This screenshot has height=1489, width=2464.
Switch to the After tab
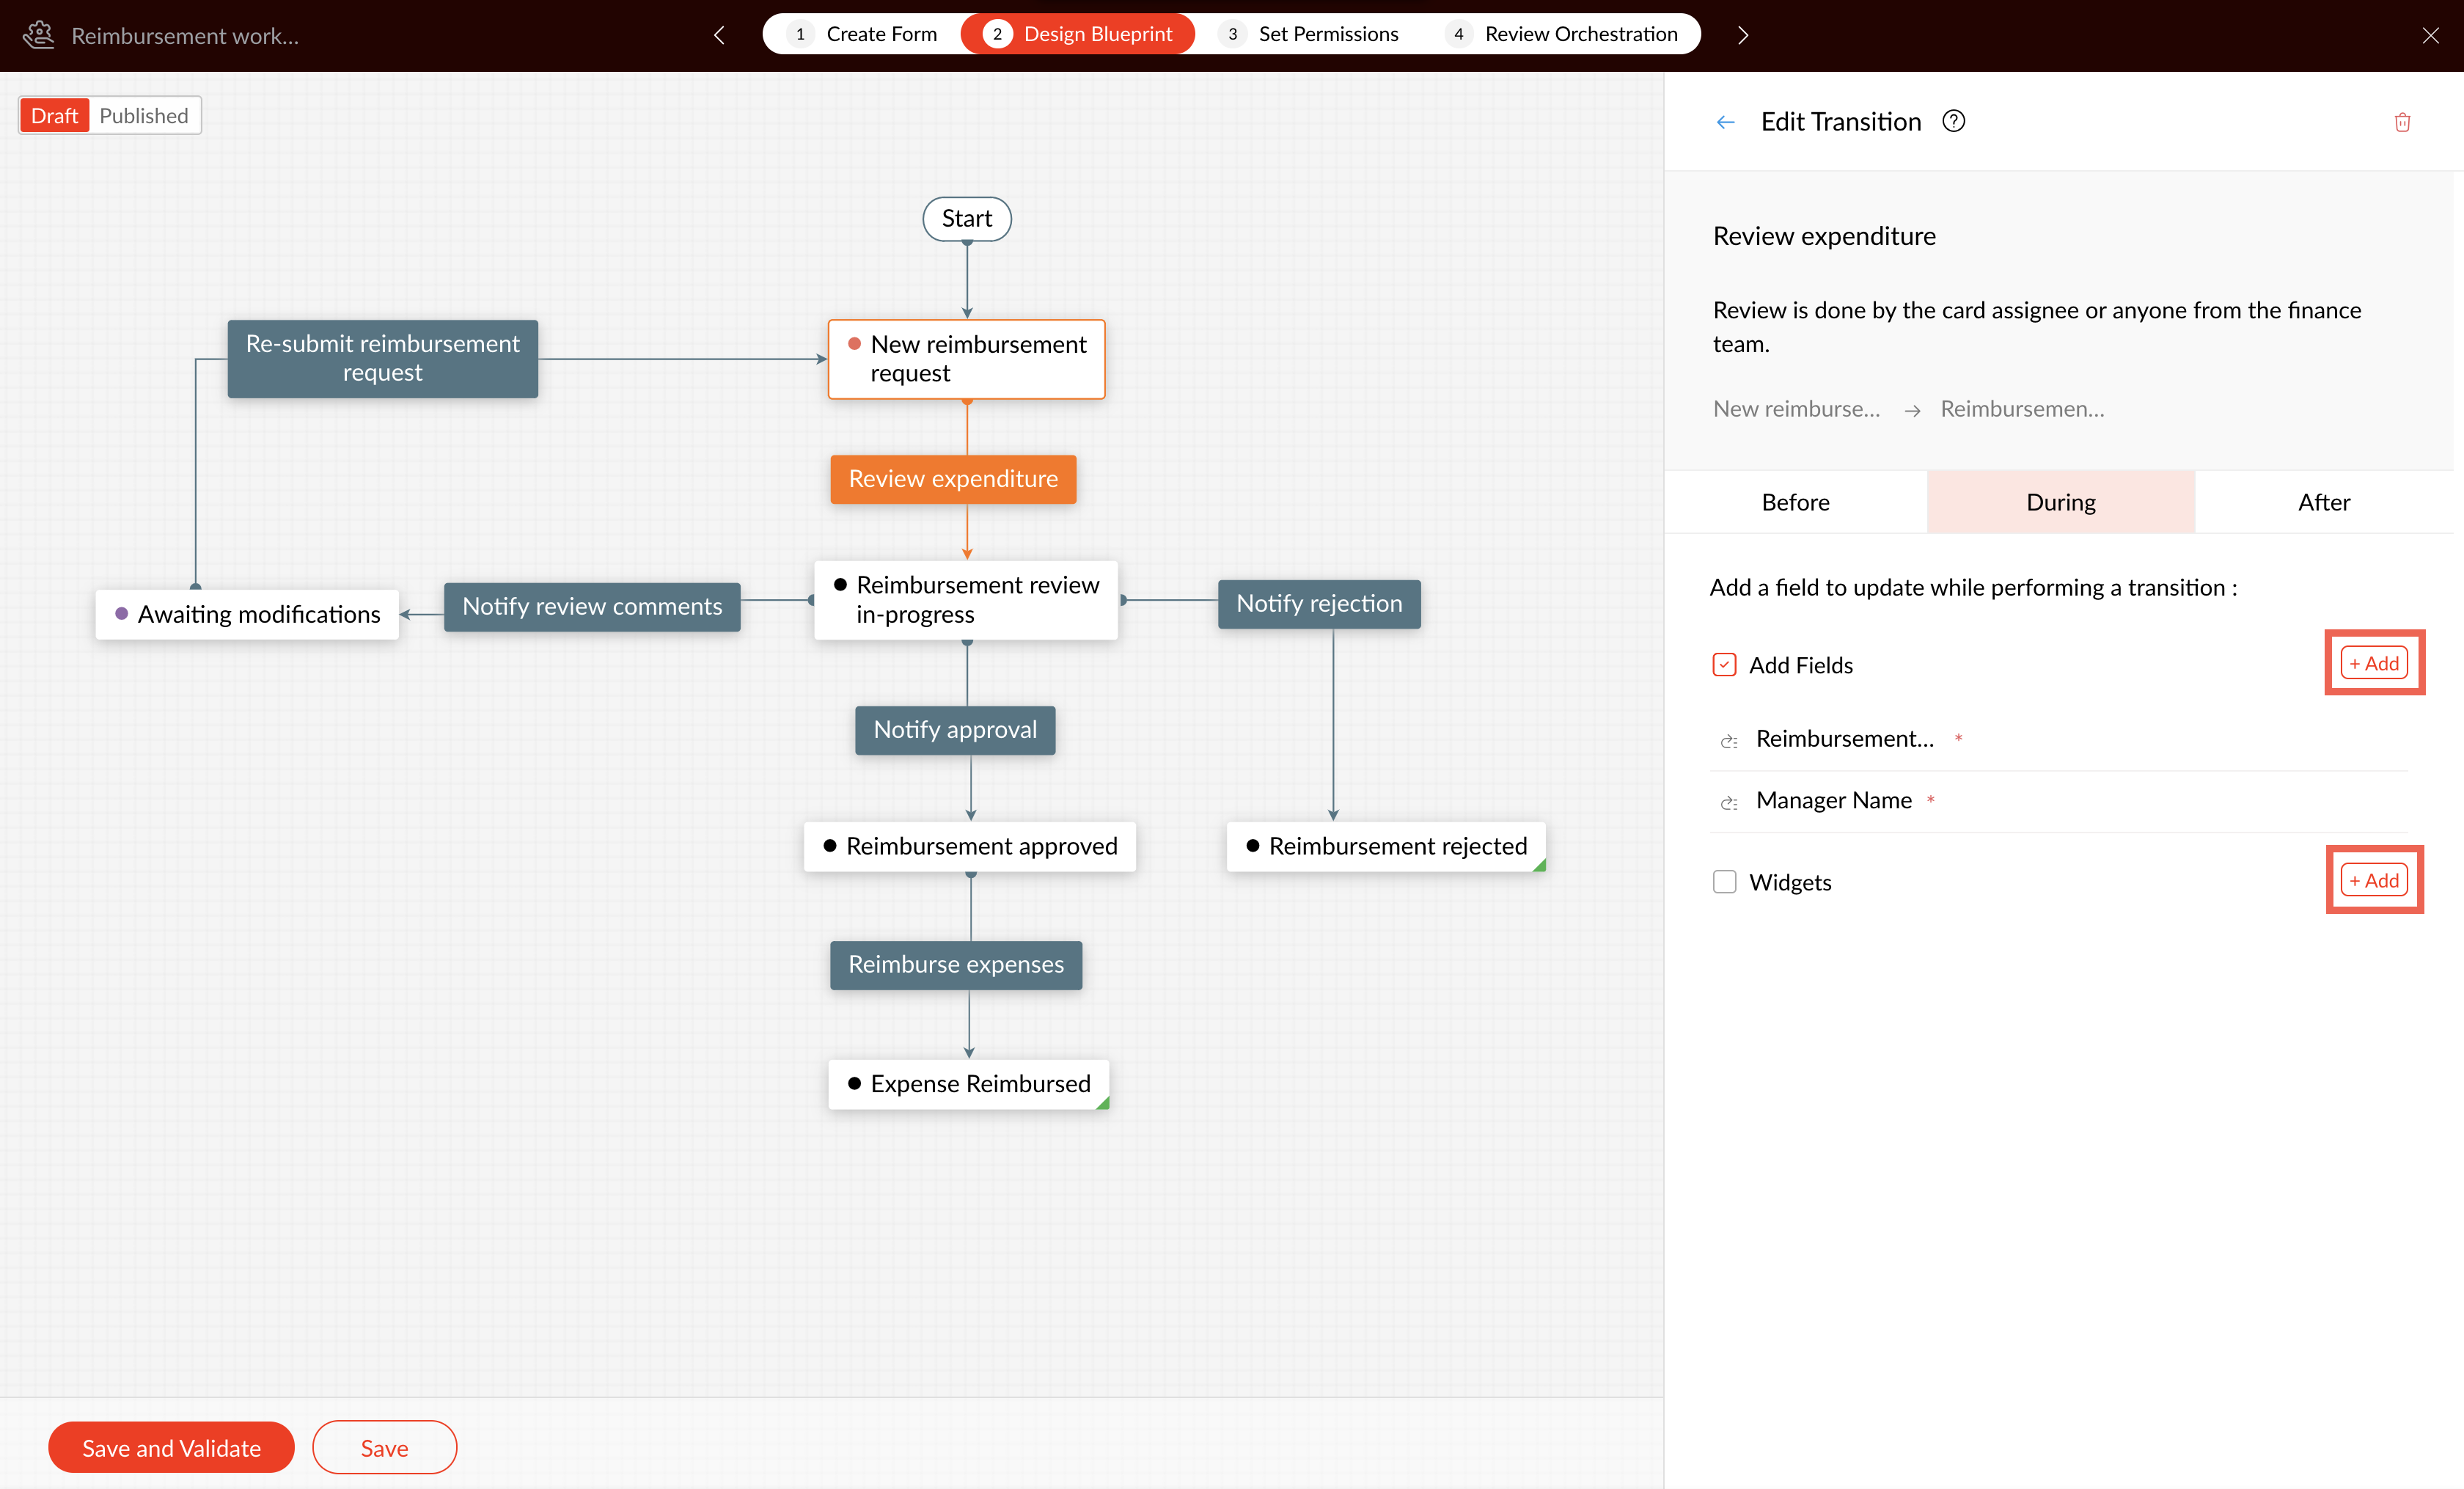click(2323, 502)
